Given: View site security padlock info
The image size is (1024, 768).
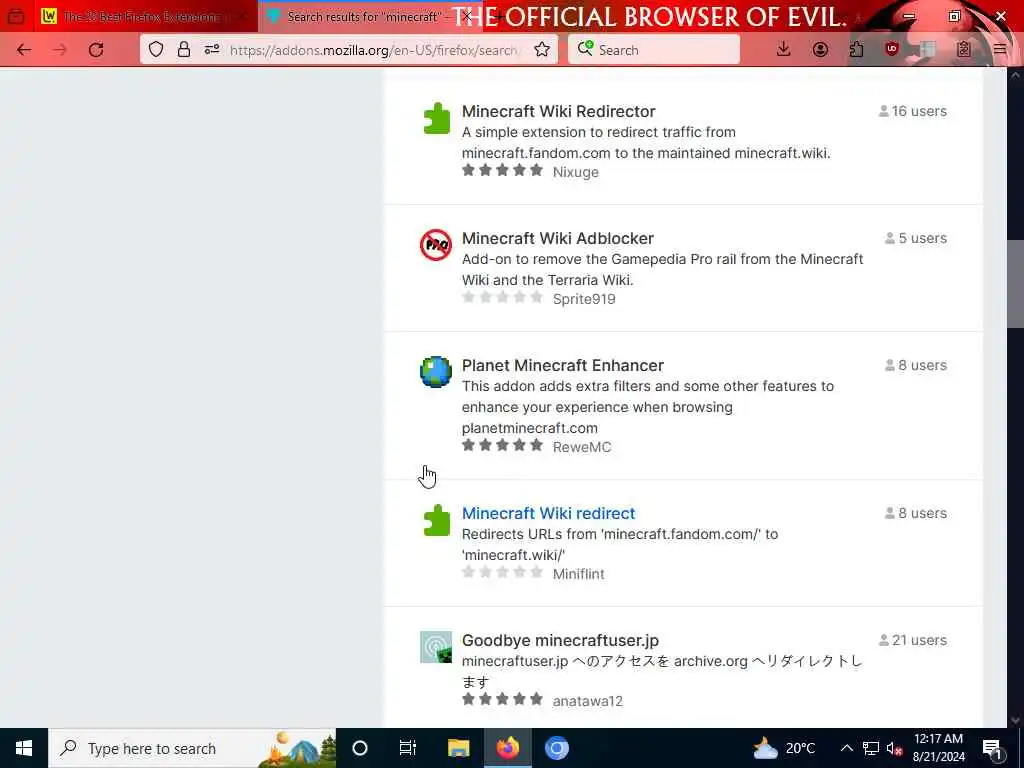Looking at the screenshot, I should pyautogui.click(x=184, y=50).
